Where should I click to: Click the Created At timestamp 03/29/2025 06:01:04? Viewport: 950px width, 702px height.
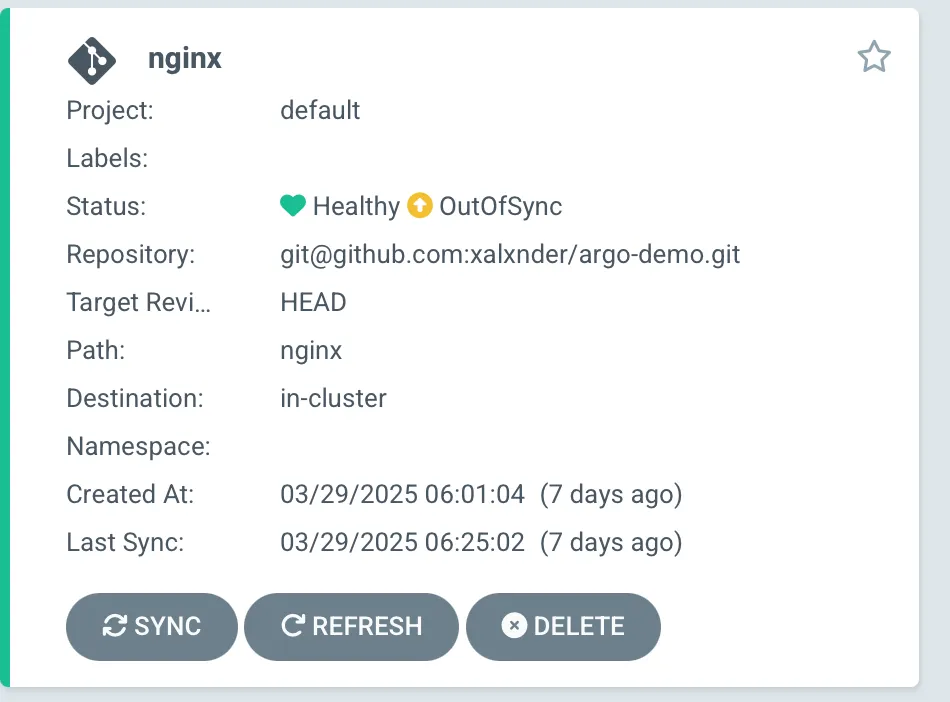tap(402, 494)
